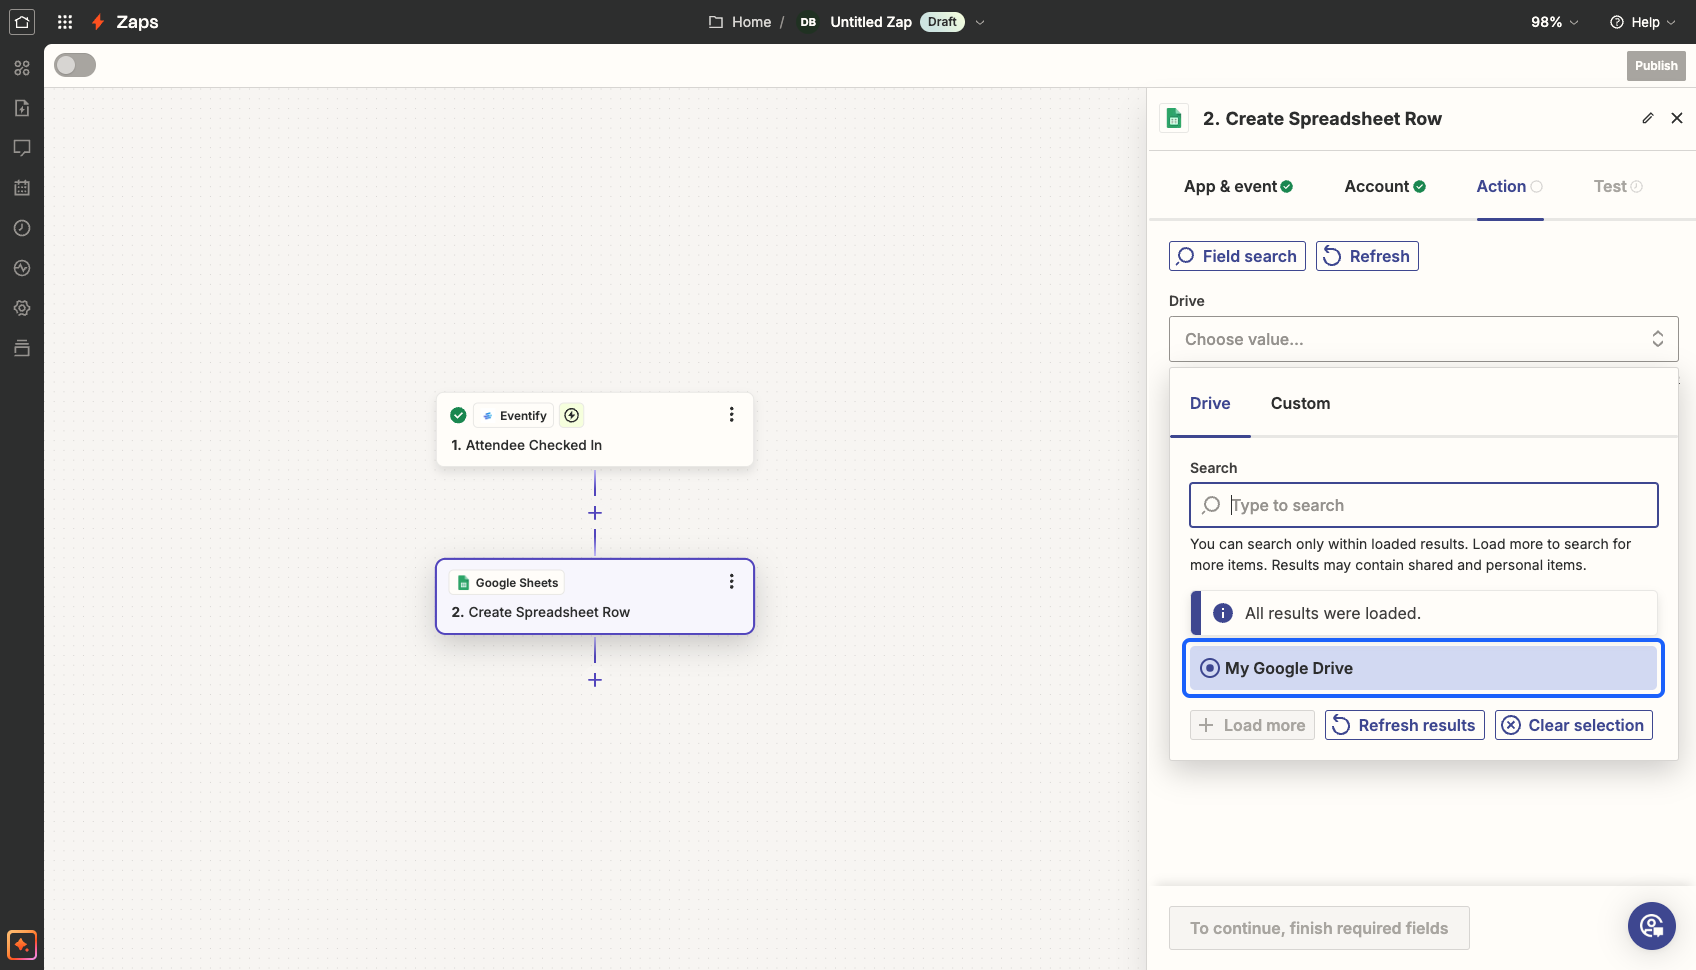Click the Untitled Zap title text
Viewport: 1696px width, 970px height.
[x=871, y=22]
